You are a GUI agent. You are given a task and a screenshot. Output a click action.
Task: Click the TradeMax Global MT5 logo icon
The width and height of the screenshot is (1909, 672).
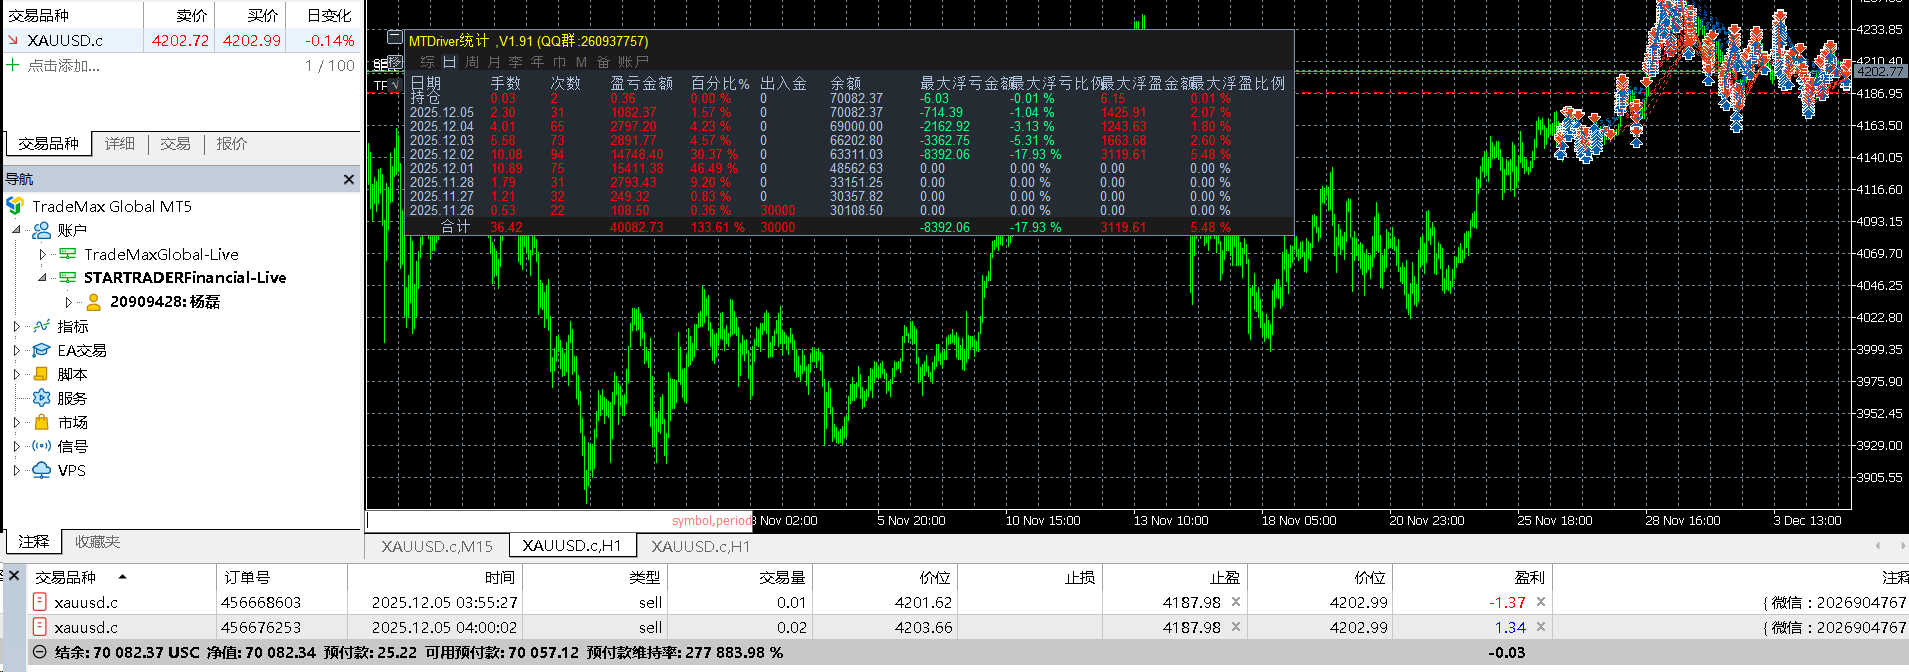15,206
